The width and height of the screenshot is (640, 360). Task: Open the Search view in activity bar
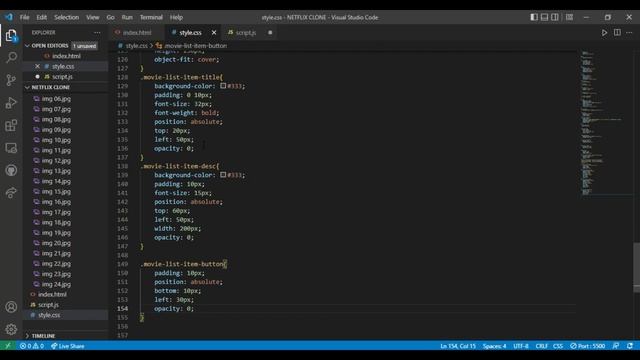pos(11,57)
